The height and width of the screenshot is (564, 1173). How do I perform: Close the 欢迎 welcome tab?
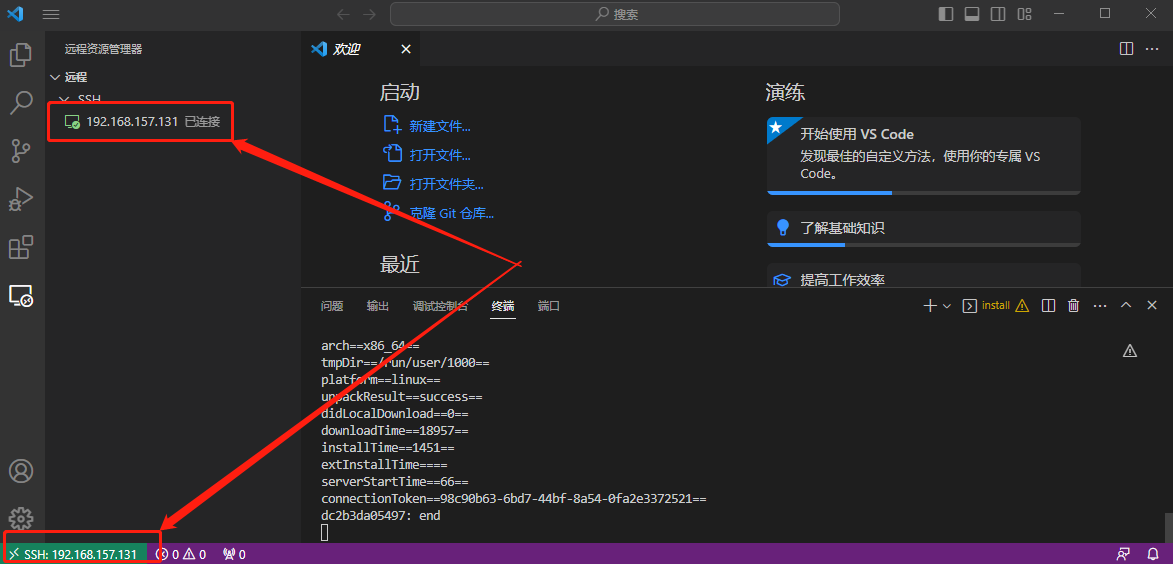pyautogui.click(x=405, y=49)
